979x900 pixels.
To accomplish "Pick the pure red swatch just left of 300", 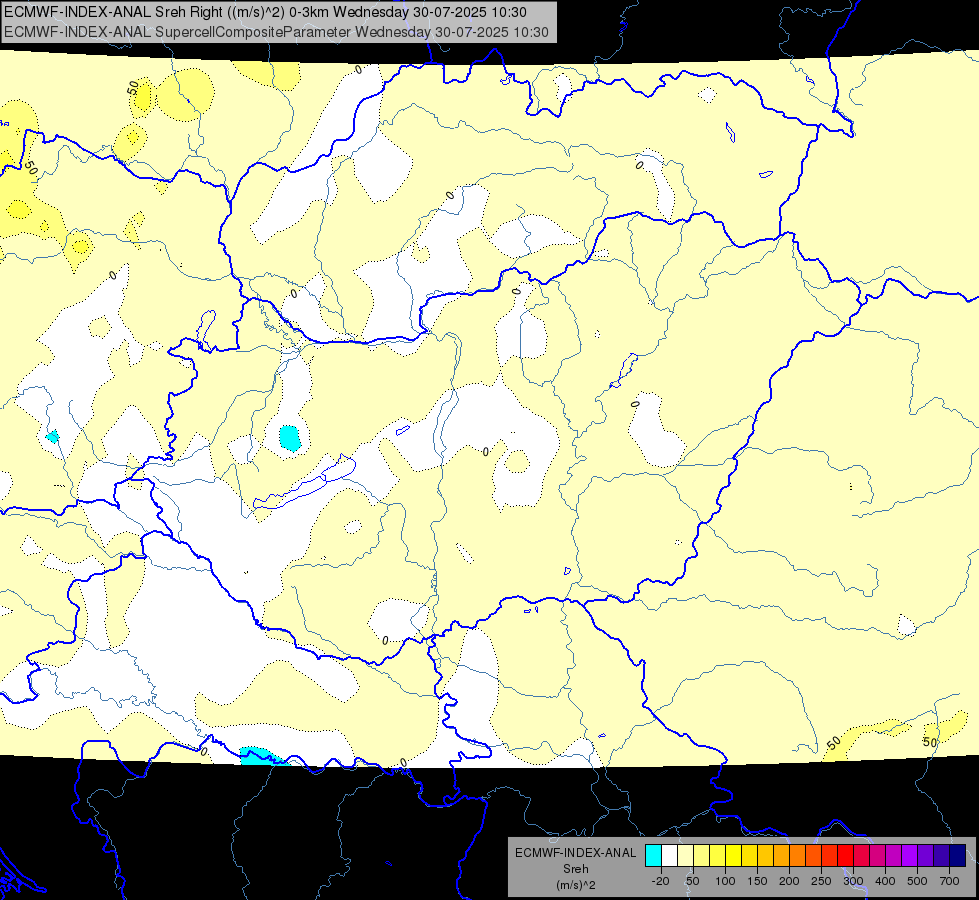I will [845, 856].
